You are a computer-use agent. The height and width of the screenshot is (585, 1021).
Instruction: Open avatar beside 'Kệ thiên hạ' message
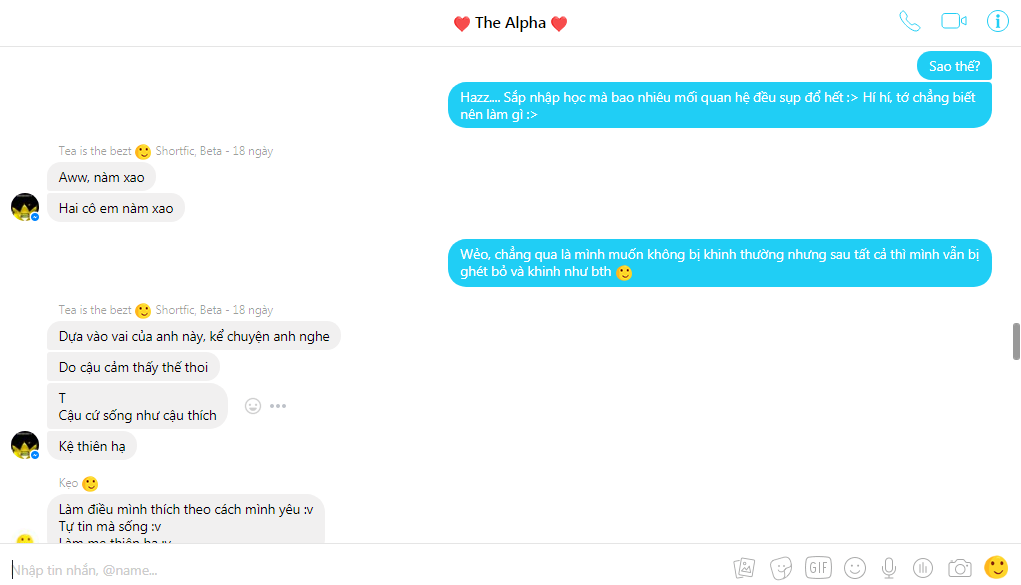(x=25, y=445)
